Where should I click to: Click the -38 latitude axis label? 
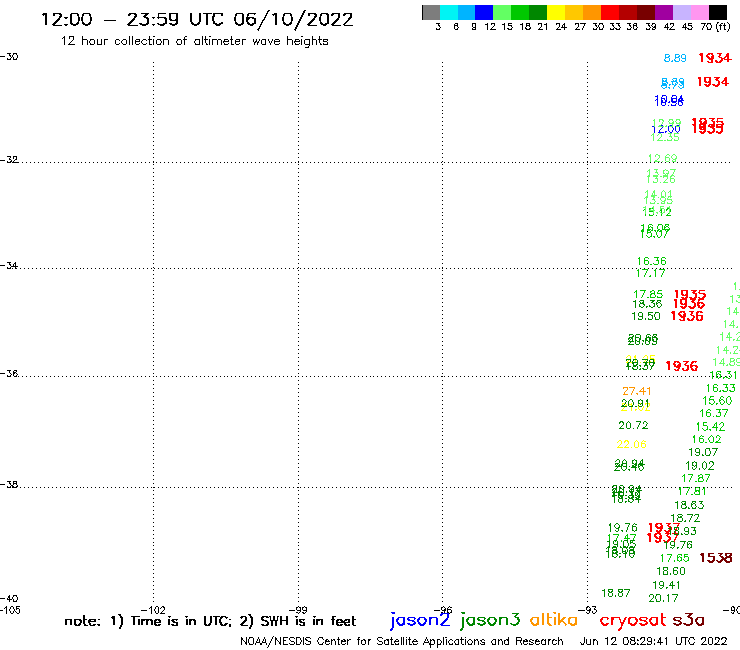coord(9,485)
